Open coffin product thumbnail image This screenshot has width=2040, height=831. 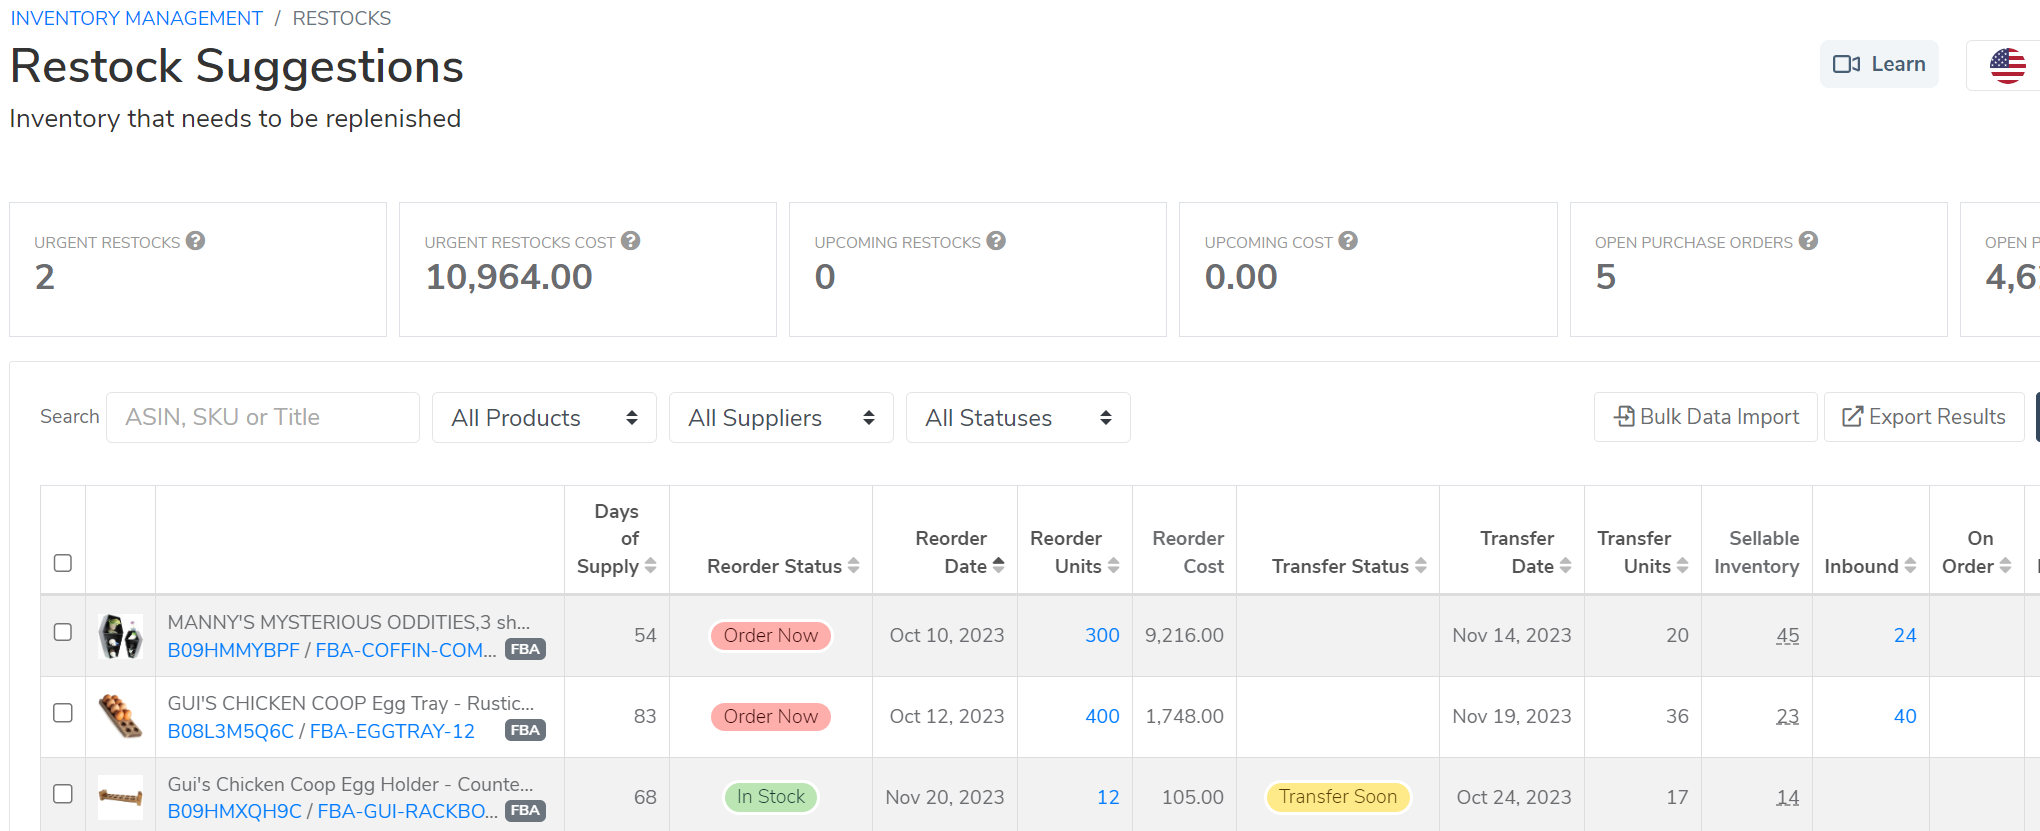(x=120, y=636)
